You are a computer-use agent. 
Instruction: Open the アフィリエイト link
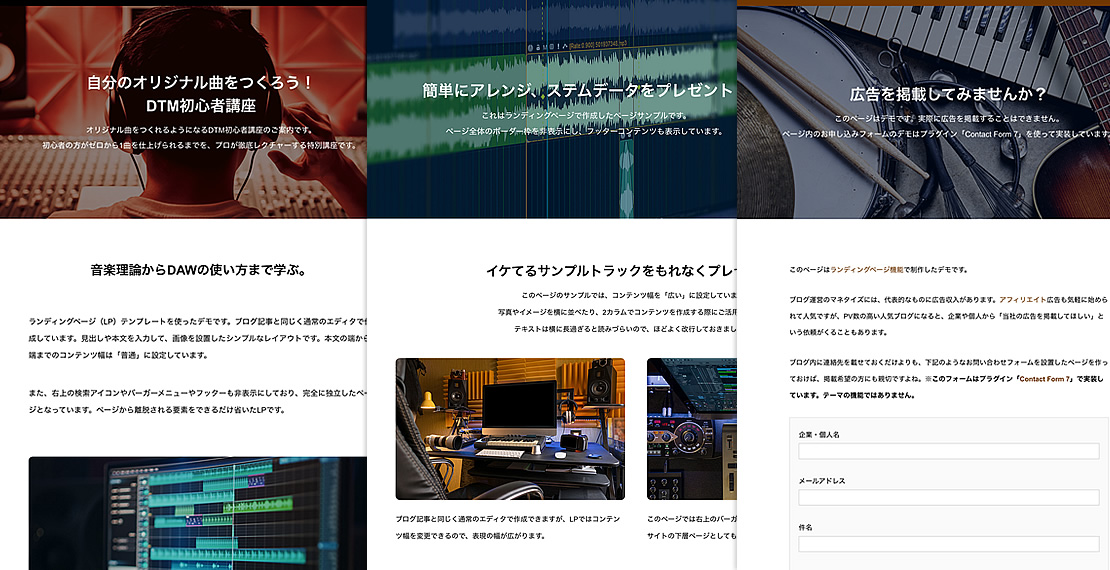tap(1022, 300)
